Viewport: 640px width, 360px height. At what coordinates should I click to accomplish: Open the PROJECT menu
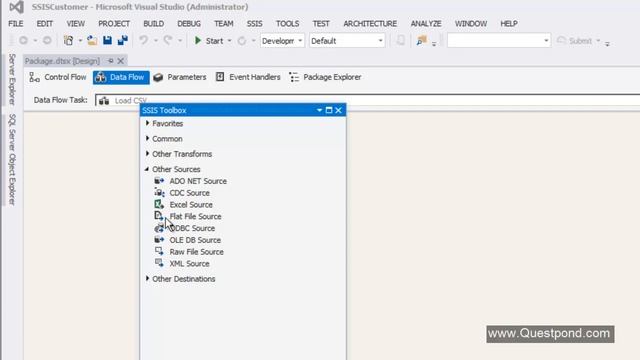point(114,24)
